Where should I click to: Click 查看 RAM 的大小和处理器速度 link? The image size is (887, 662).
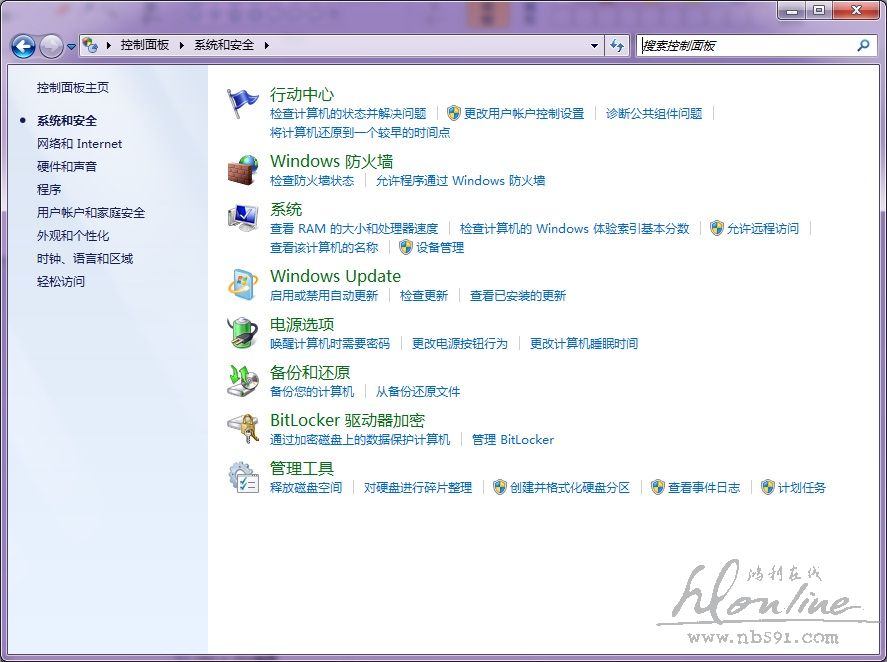coord(354,229)
